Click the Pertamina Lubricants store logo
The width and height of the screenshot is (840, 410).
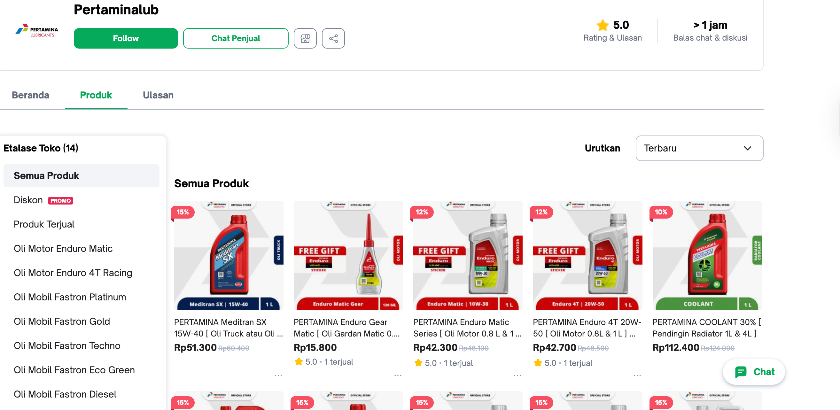point(37,31)
